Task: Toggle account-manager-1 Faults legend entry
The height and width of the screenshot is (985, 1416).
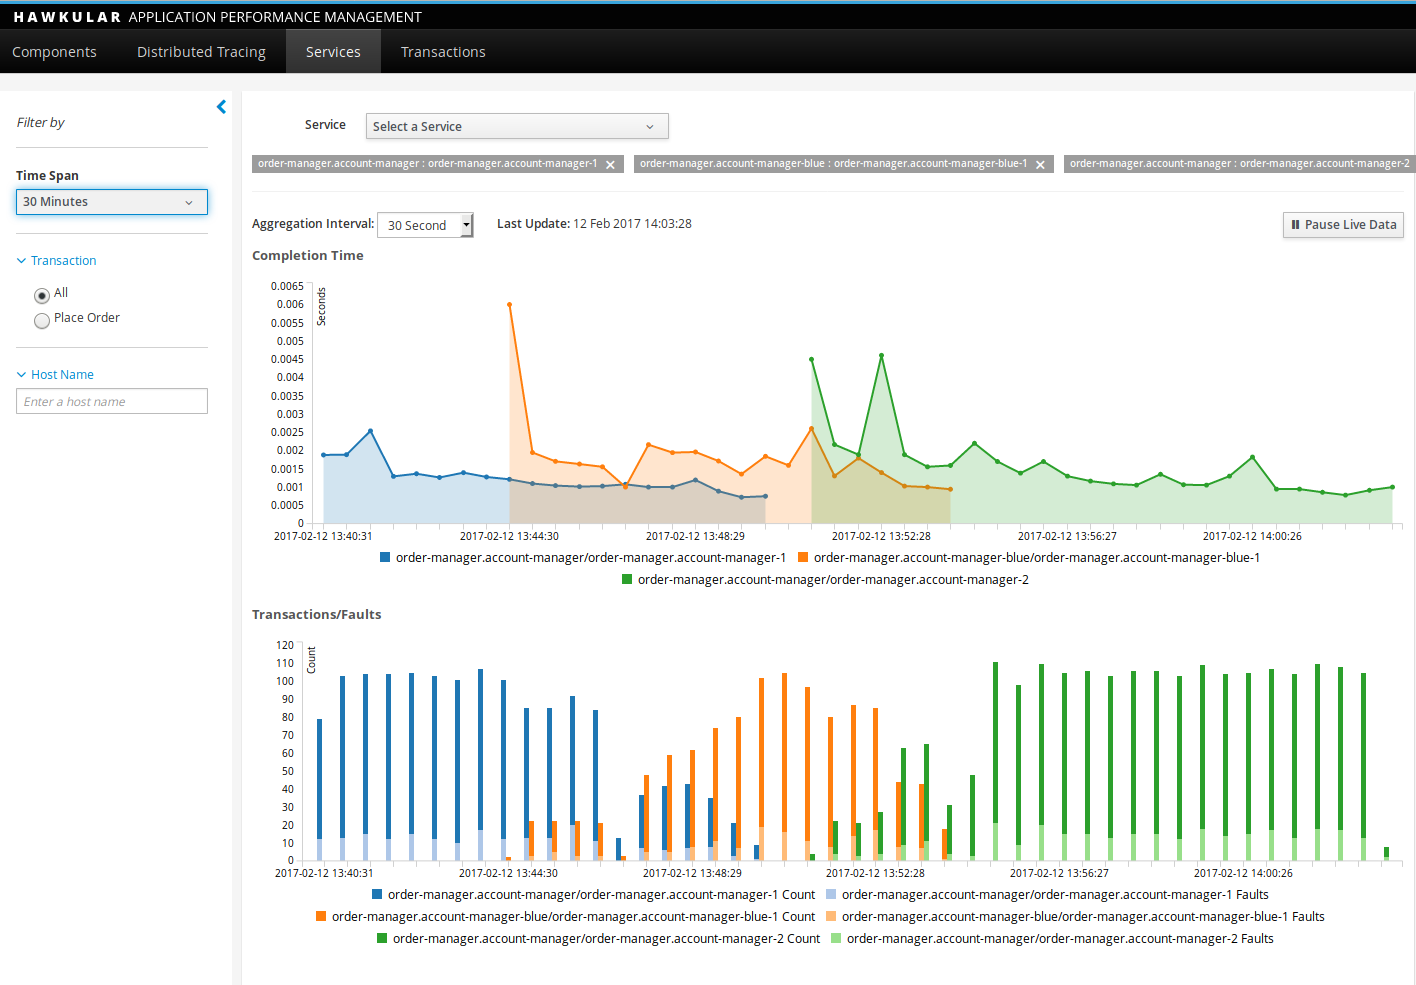Action: (1047, 895)
